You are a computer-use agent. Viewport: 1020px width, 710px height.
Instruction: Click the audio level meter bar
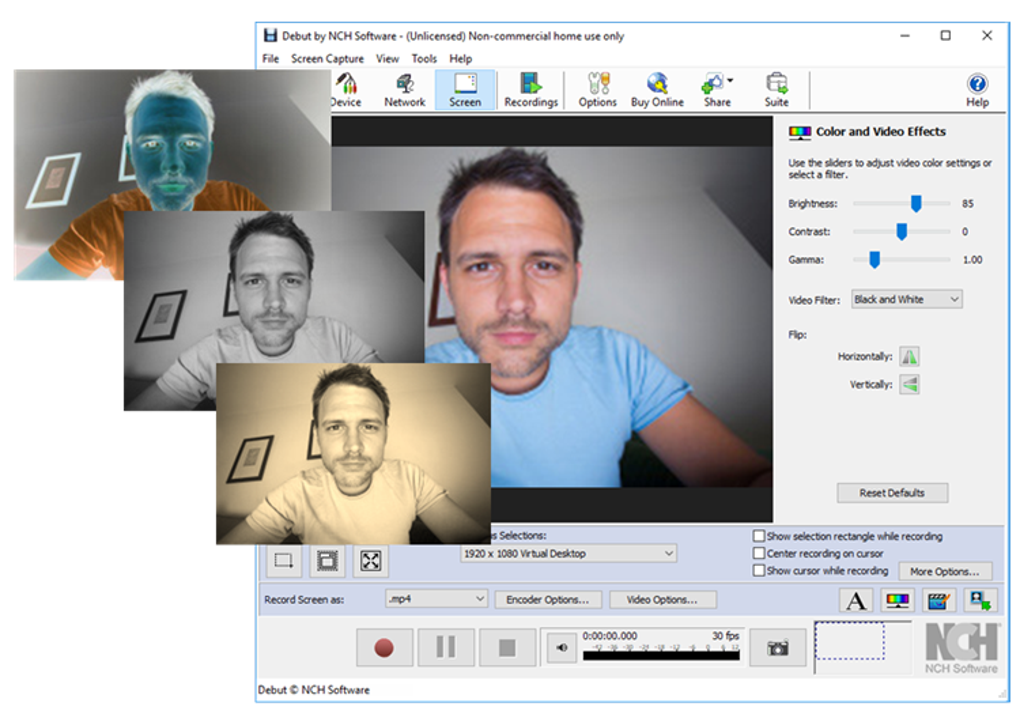click(661, 656)
